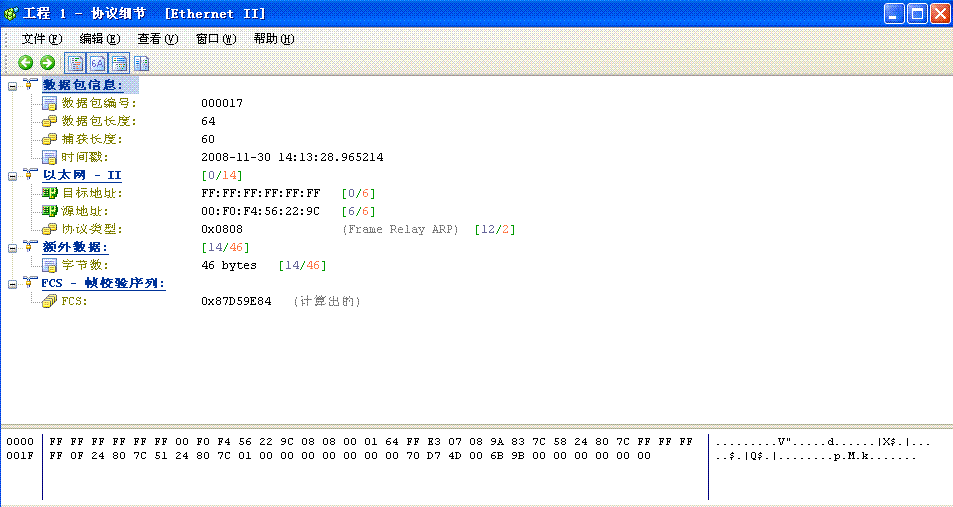This screenshot has height=507, width=953.
Task: Click second row of ASCII dump
Action: click(815, 457)
